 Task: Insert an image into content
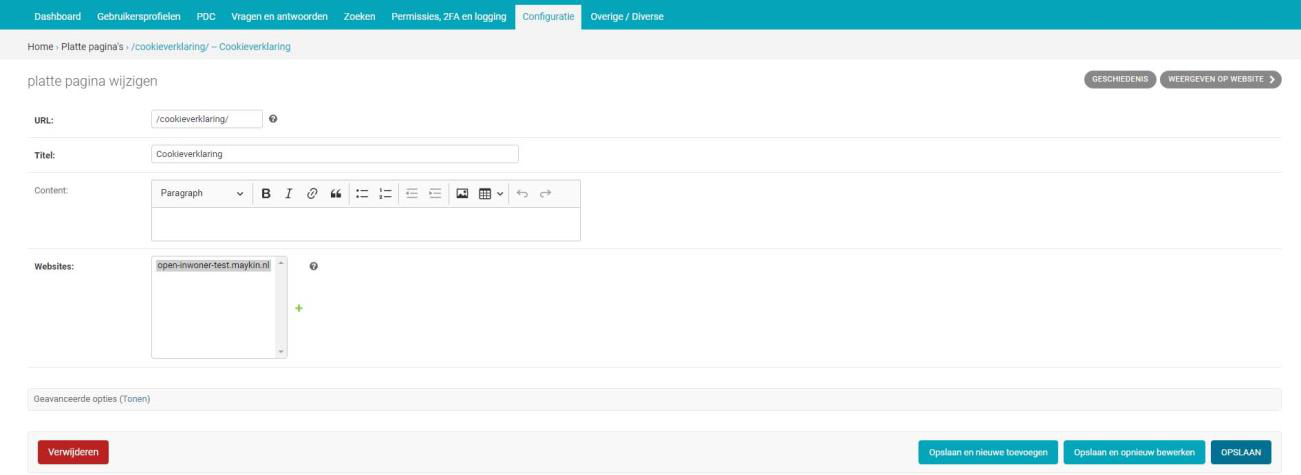coord(463,193)
